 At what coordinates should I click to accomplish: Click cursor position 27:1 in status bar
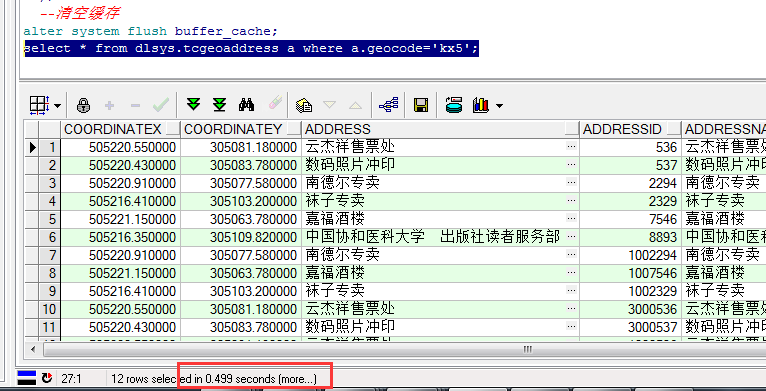coord(71,379)
